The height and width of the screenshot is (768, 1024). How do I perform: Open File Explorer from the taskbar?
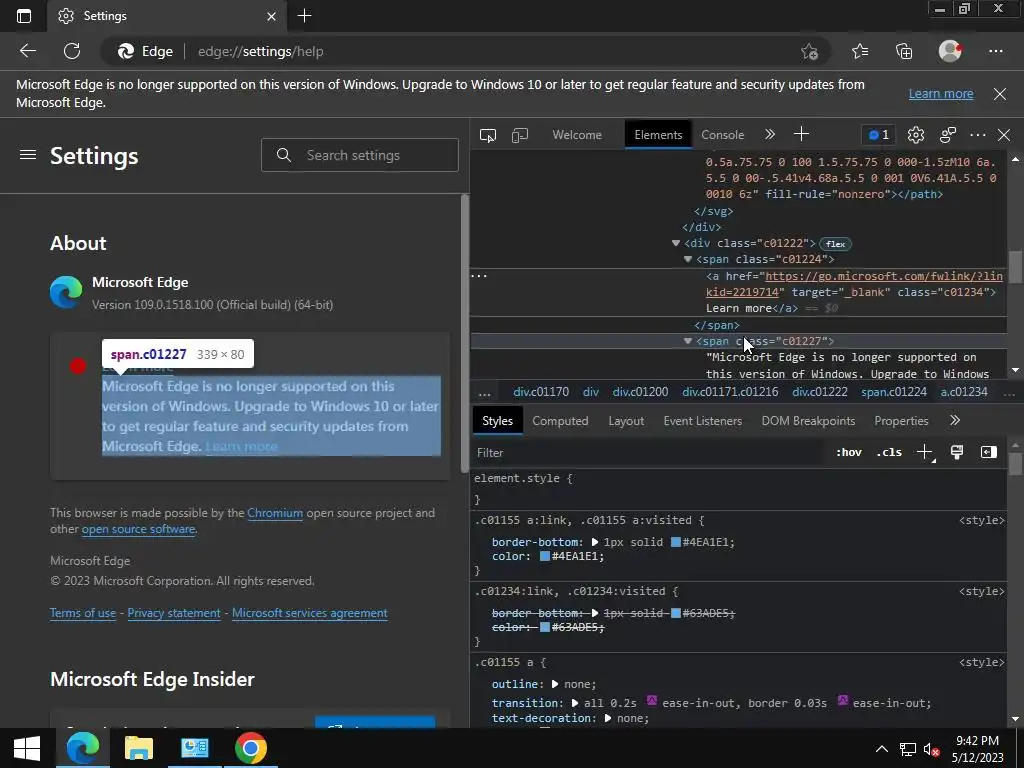point(138,748)
